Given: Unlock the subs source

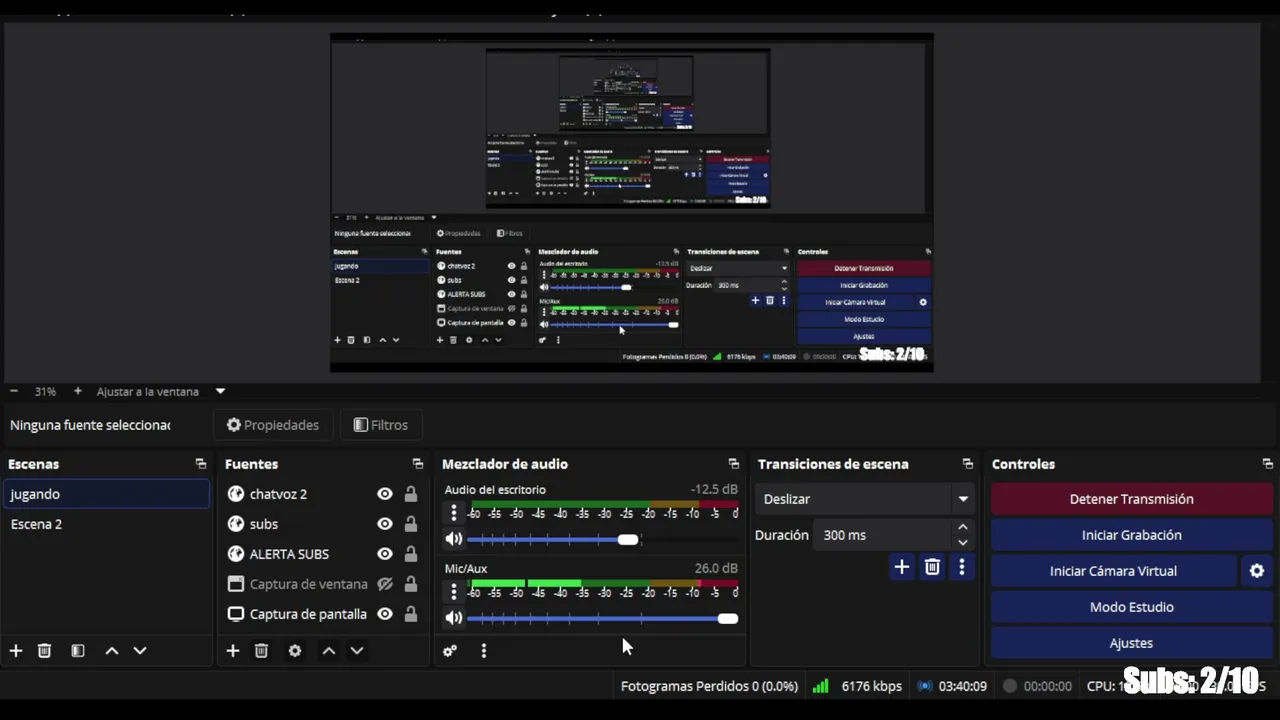Looking at the screenshot, I should click(x=410, y=524).
